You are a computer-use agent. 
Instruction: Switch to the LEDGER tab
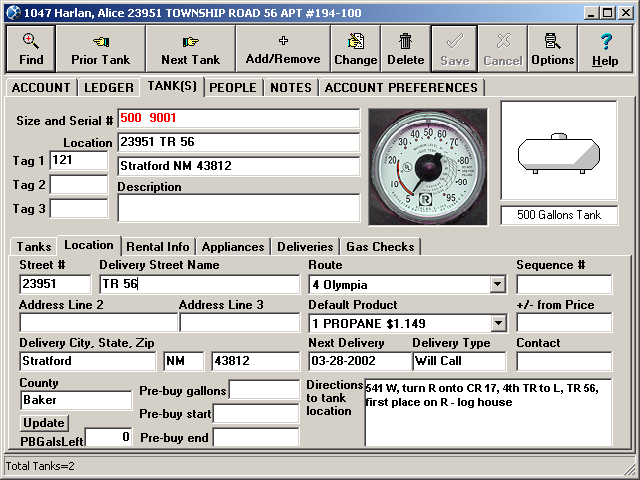click(x=108, y=88)
